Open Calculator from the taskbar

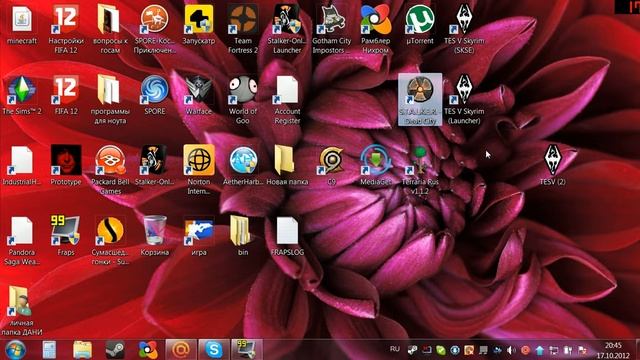(x=49, y=350)
